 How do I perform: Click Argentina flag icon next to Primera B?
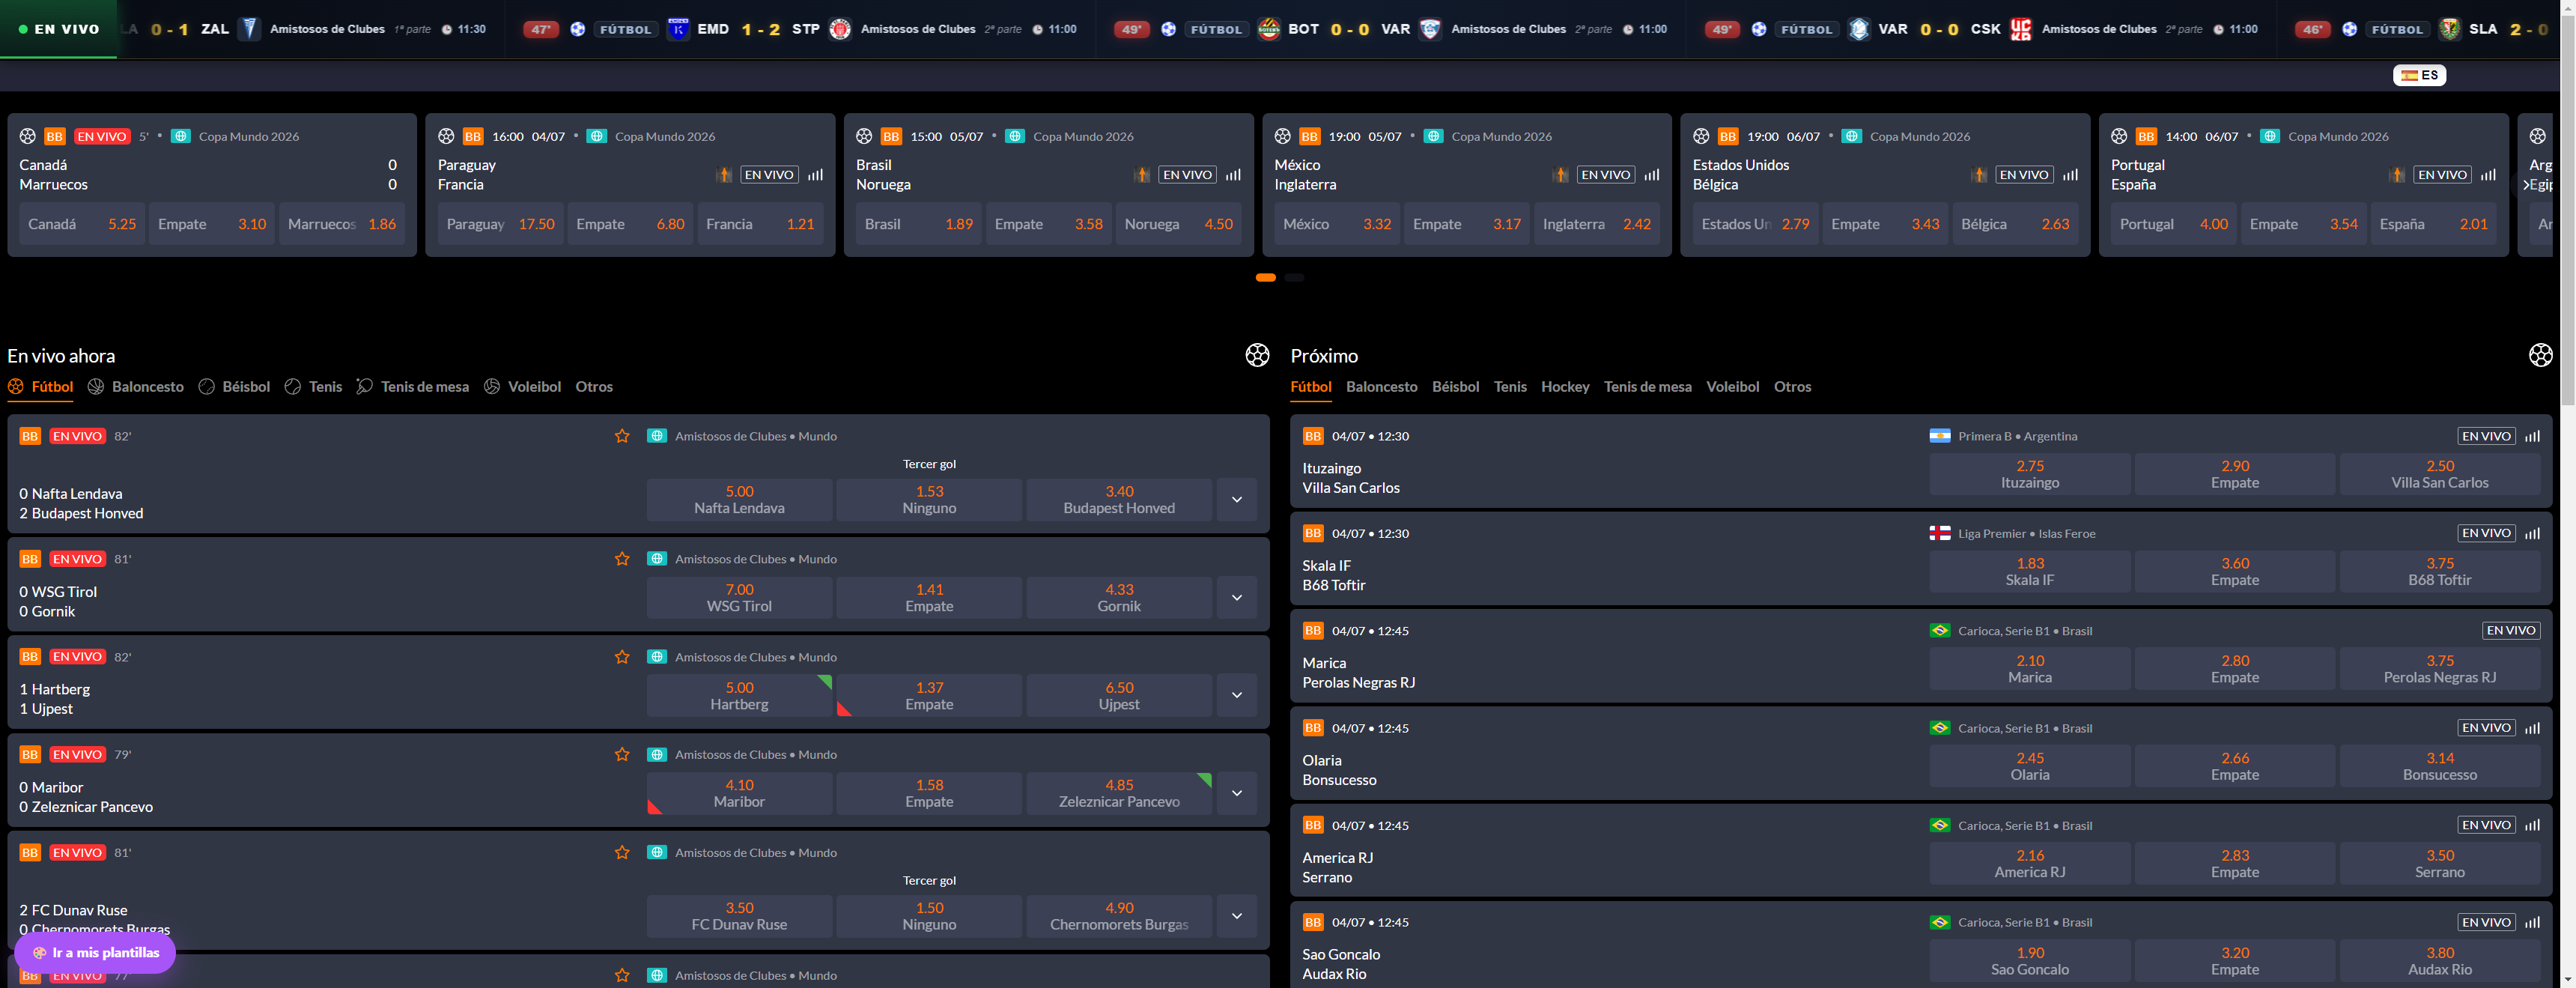tap(1940, 436)
